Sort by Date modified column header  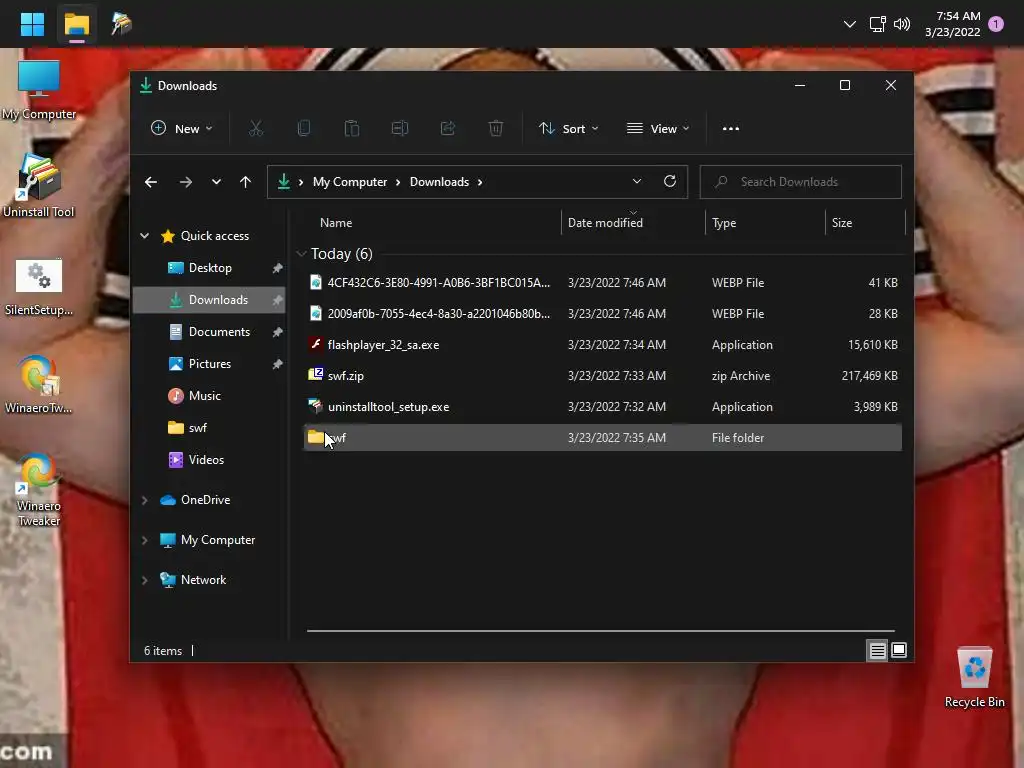(633, 223)
